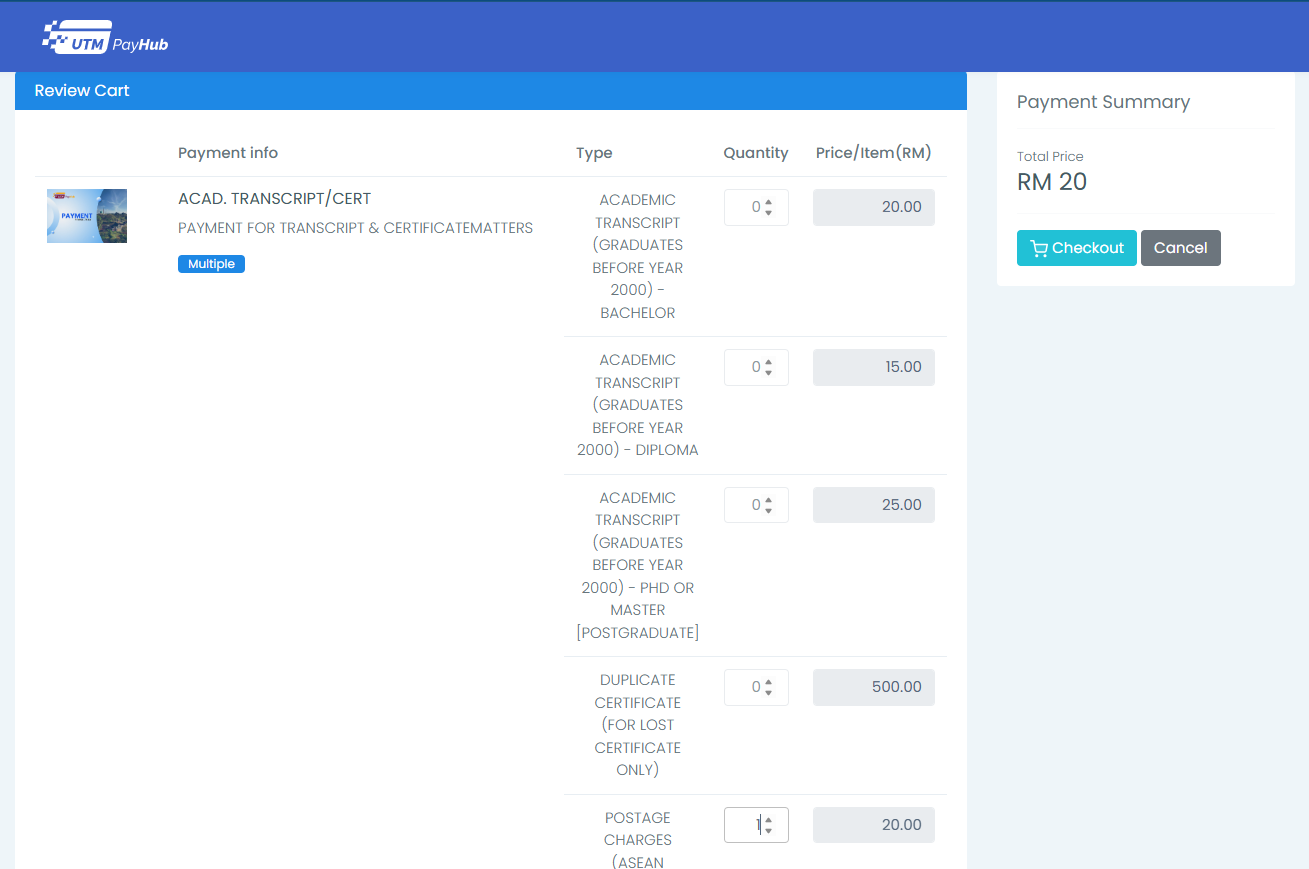
Task: Decrease Postage Charges quantity
Action: [768, 831]
